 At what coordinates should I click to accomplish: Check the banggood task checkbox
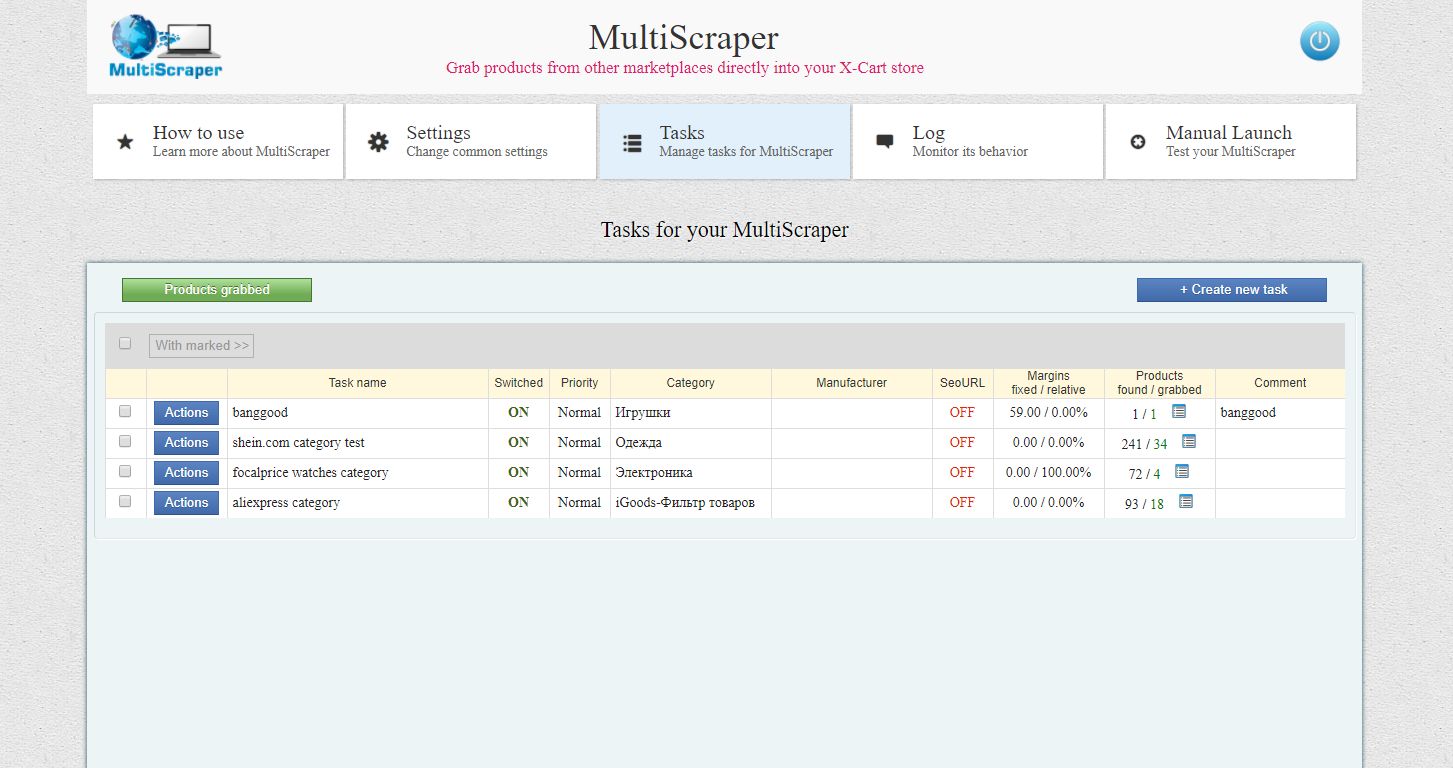tap(125, 411)
